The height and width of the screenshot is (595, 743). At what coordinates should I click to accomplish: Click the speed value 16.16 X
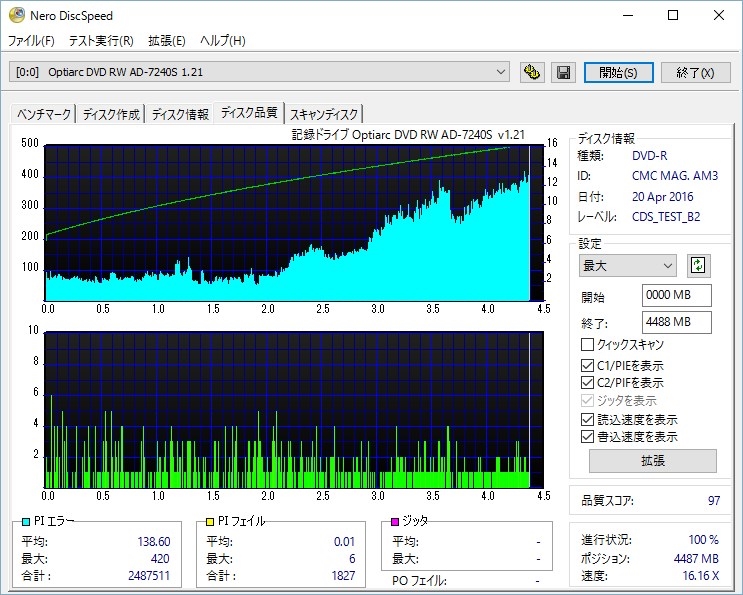point(700,576)
